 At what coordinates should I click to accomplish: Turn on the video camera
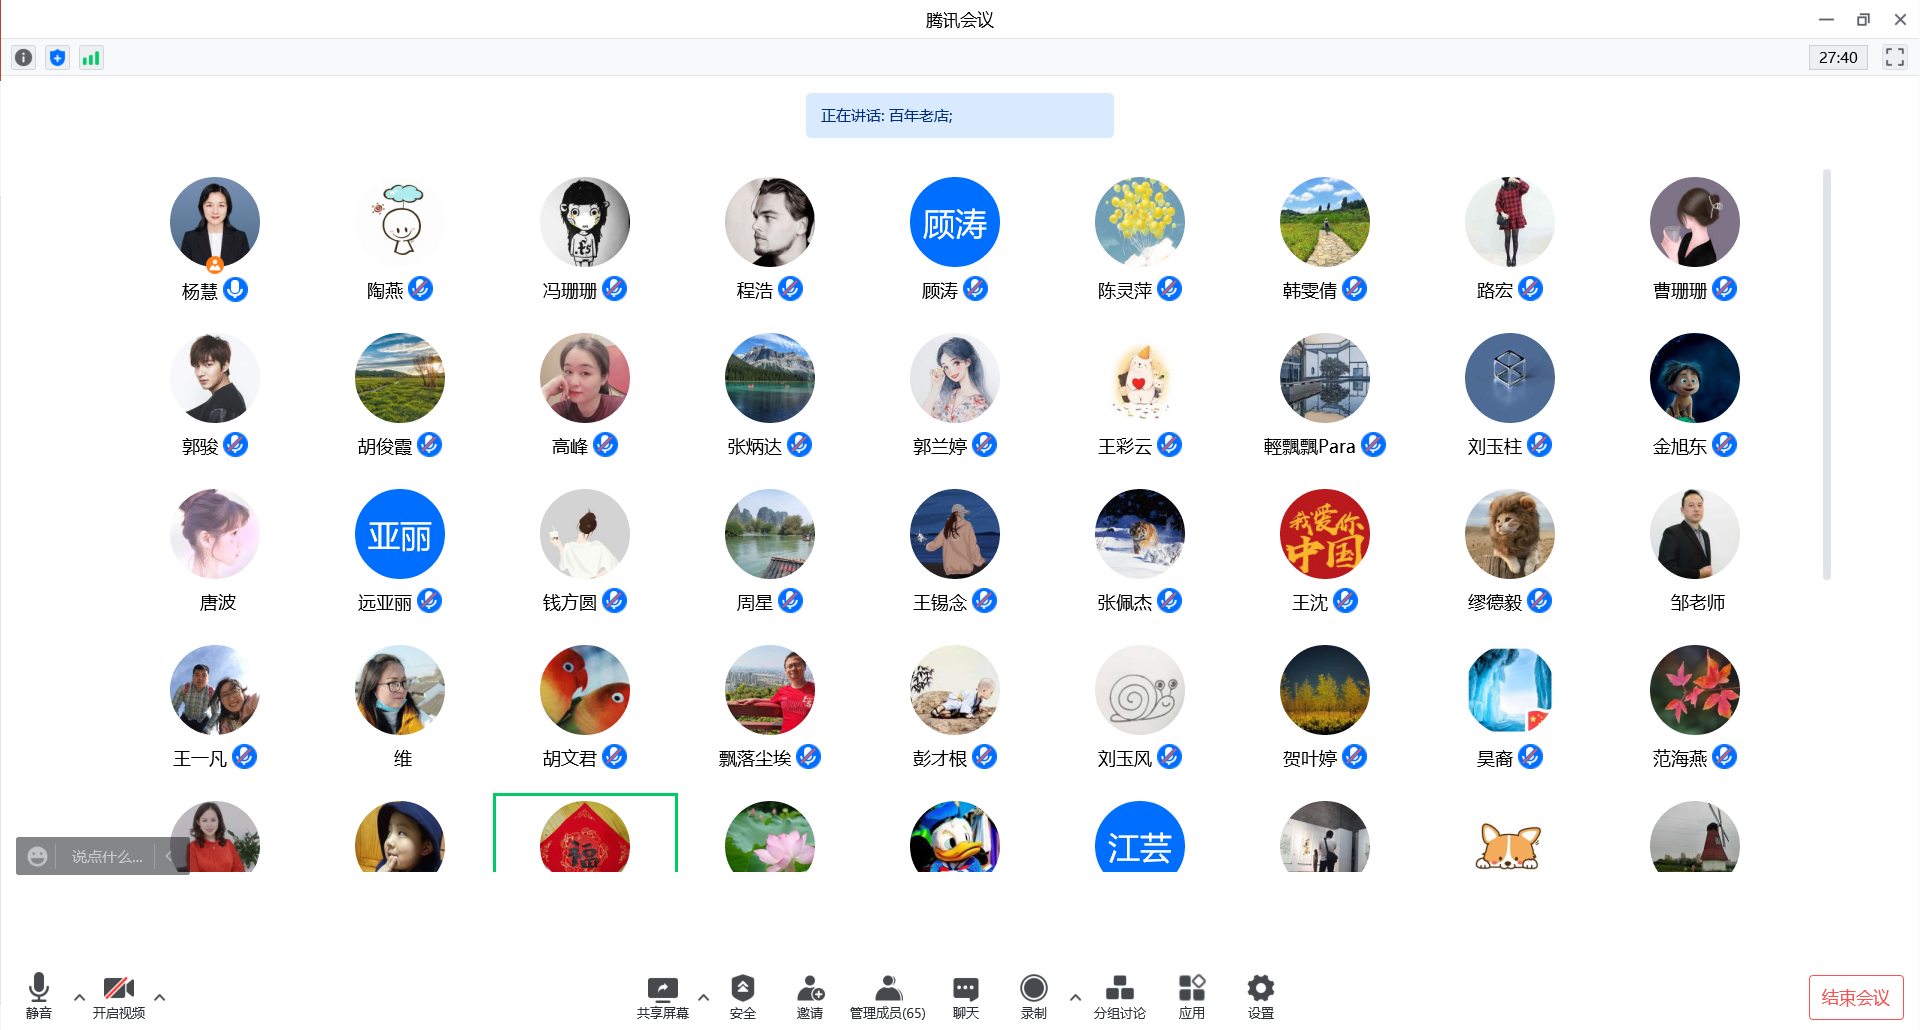pyautogui.click(x=118, y=996)
